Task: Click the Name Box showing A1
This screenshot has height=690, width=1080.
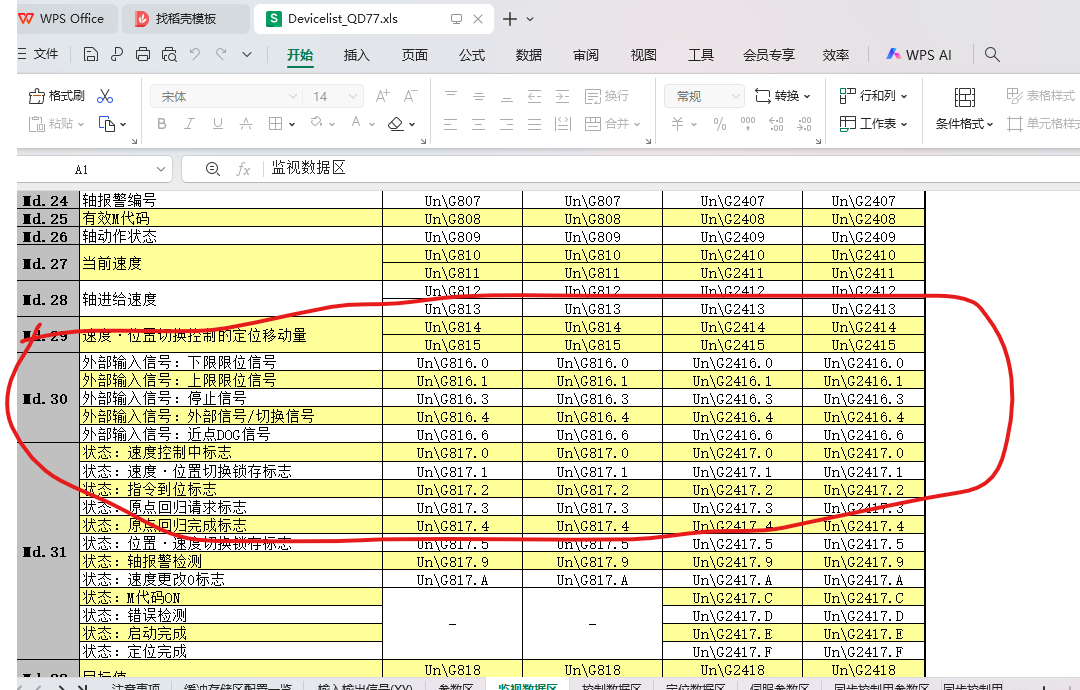Action: point(82,169)
